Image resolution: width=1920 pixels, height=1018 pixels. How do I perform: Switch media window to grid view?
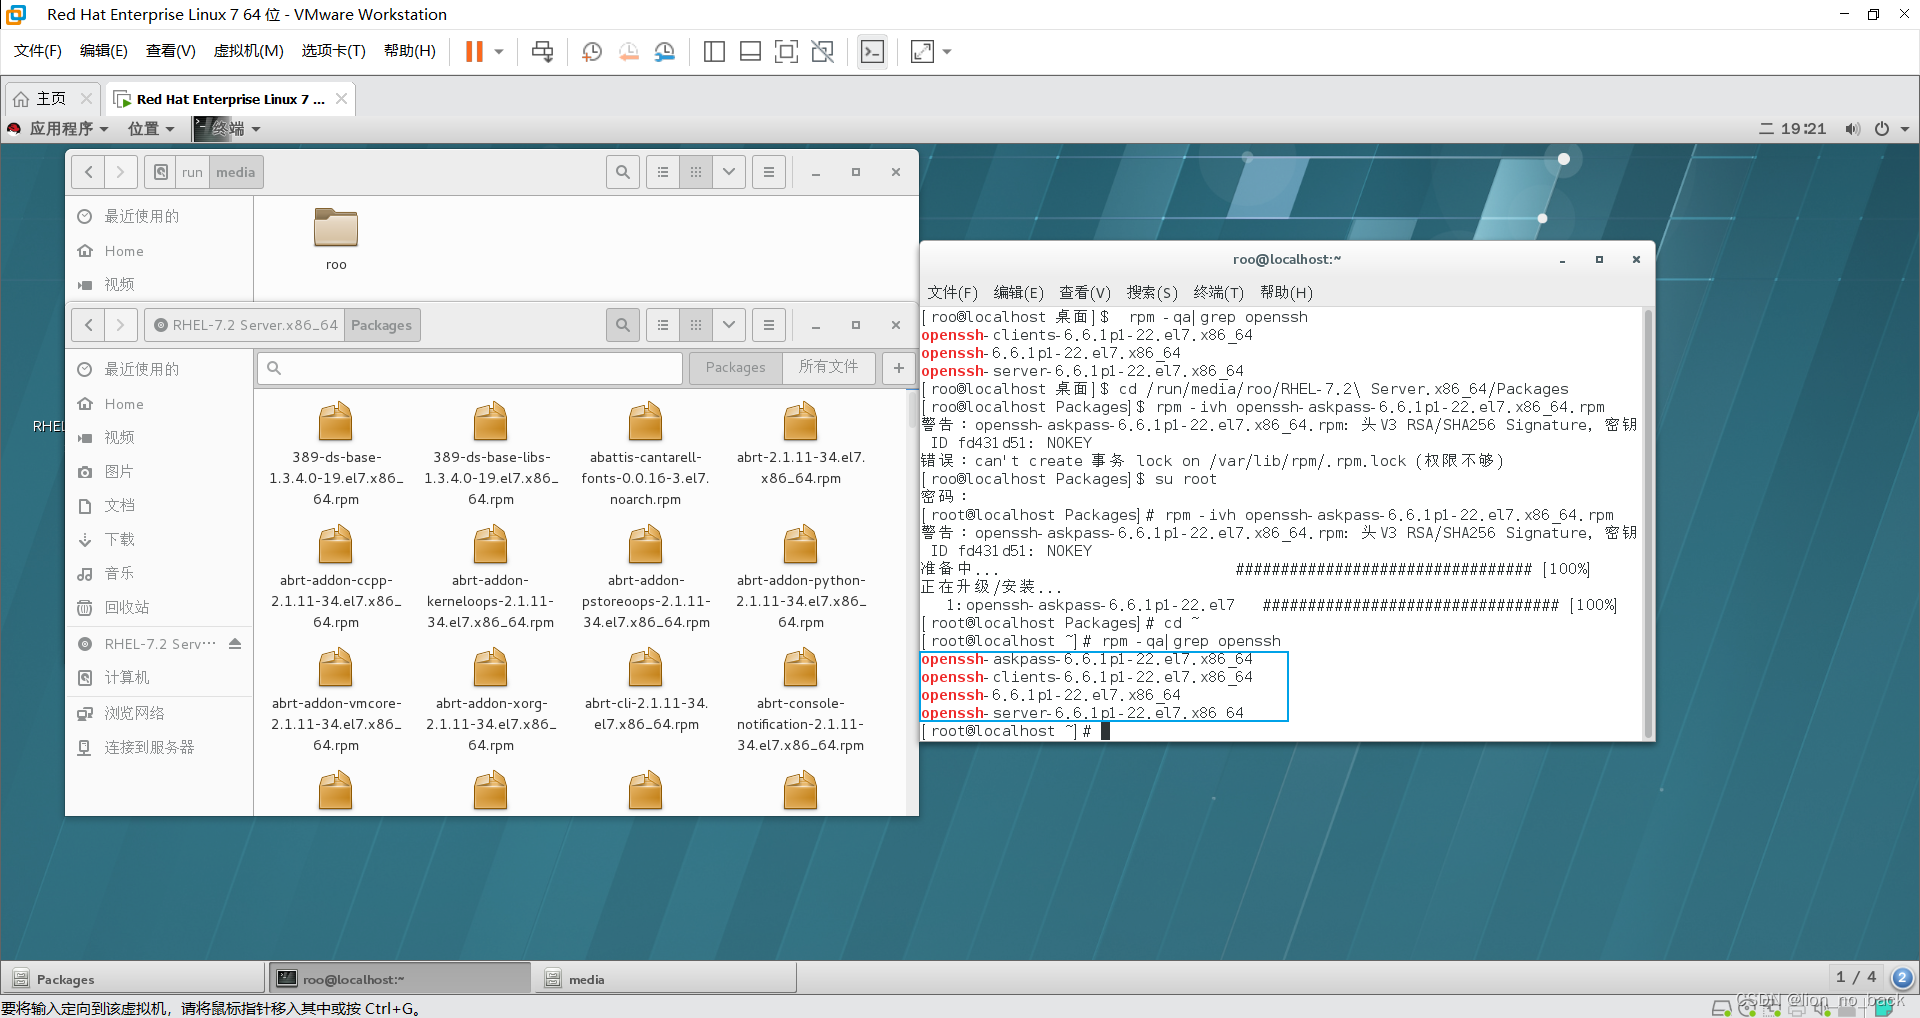tap(696, 172)
